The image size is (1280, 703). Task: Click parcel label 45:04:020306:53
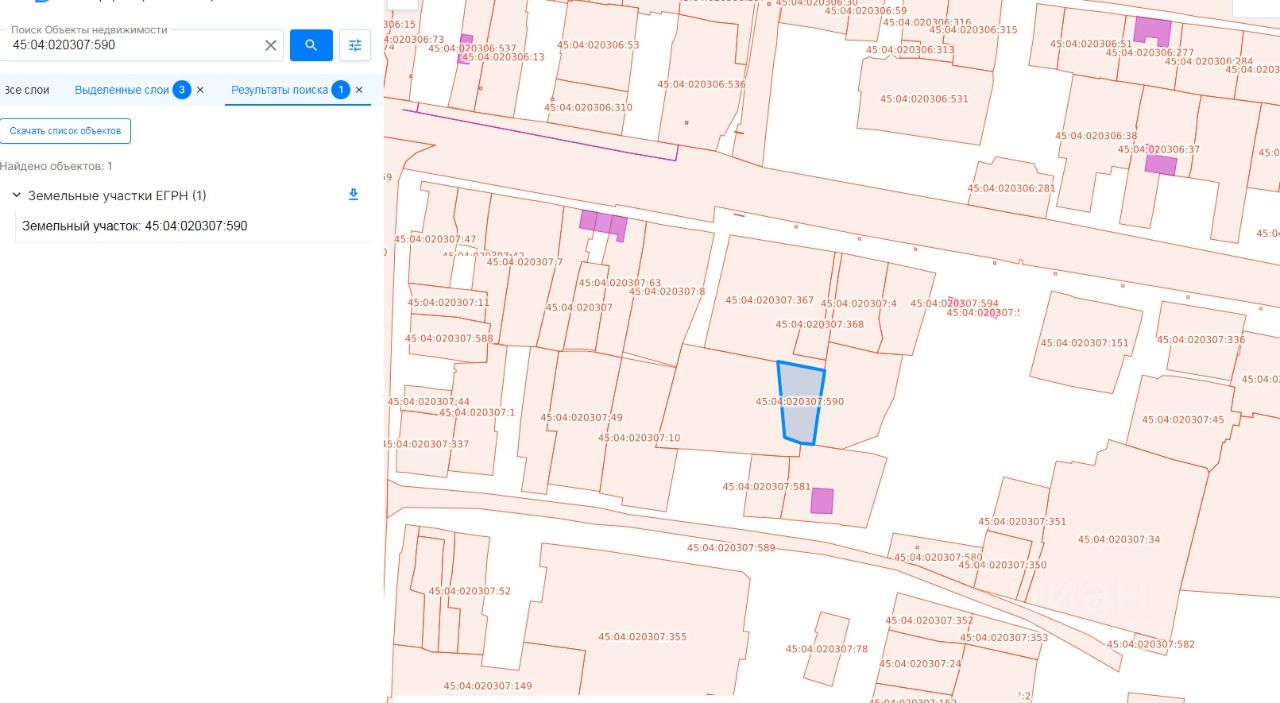click(598, 45)
